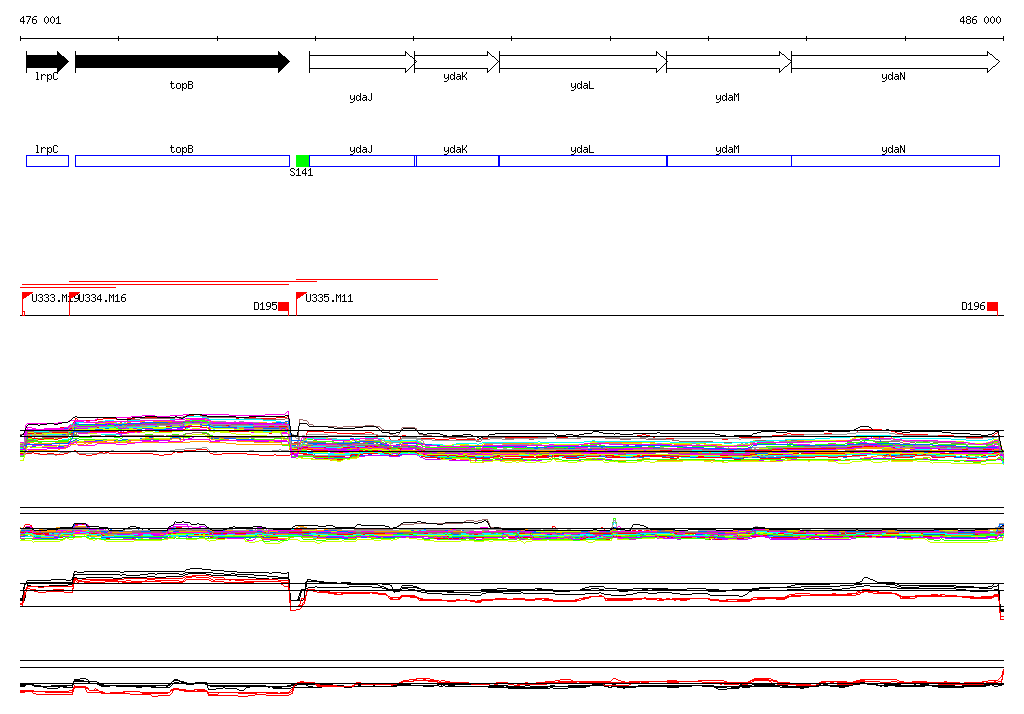Screen dimensions: 1024x714
Task: Click the white ydaK gene arrow
Action: click(456, 62)
